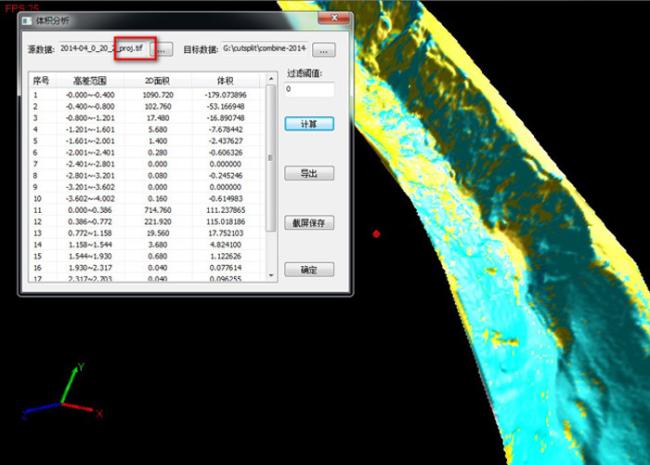Click the results table vertical scrollbar

tap(270, 160)
